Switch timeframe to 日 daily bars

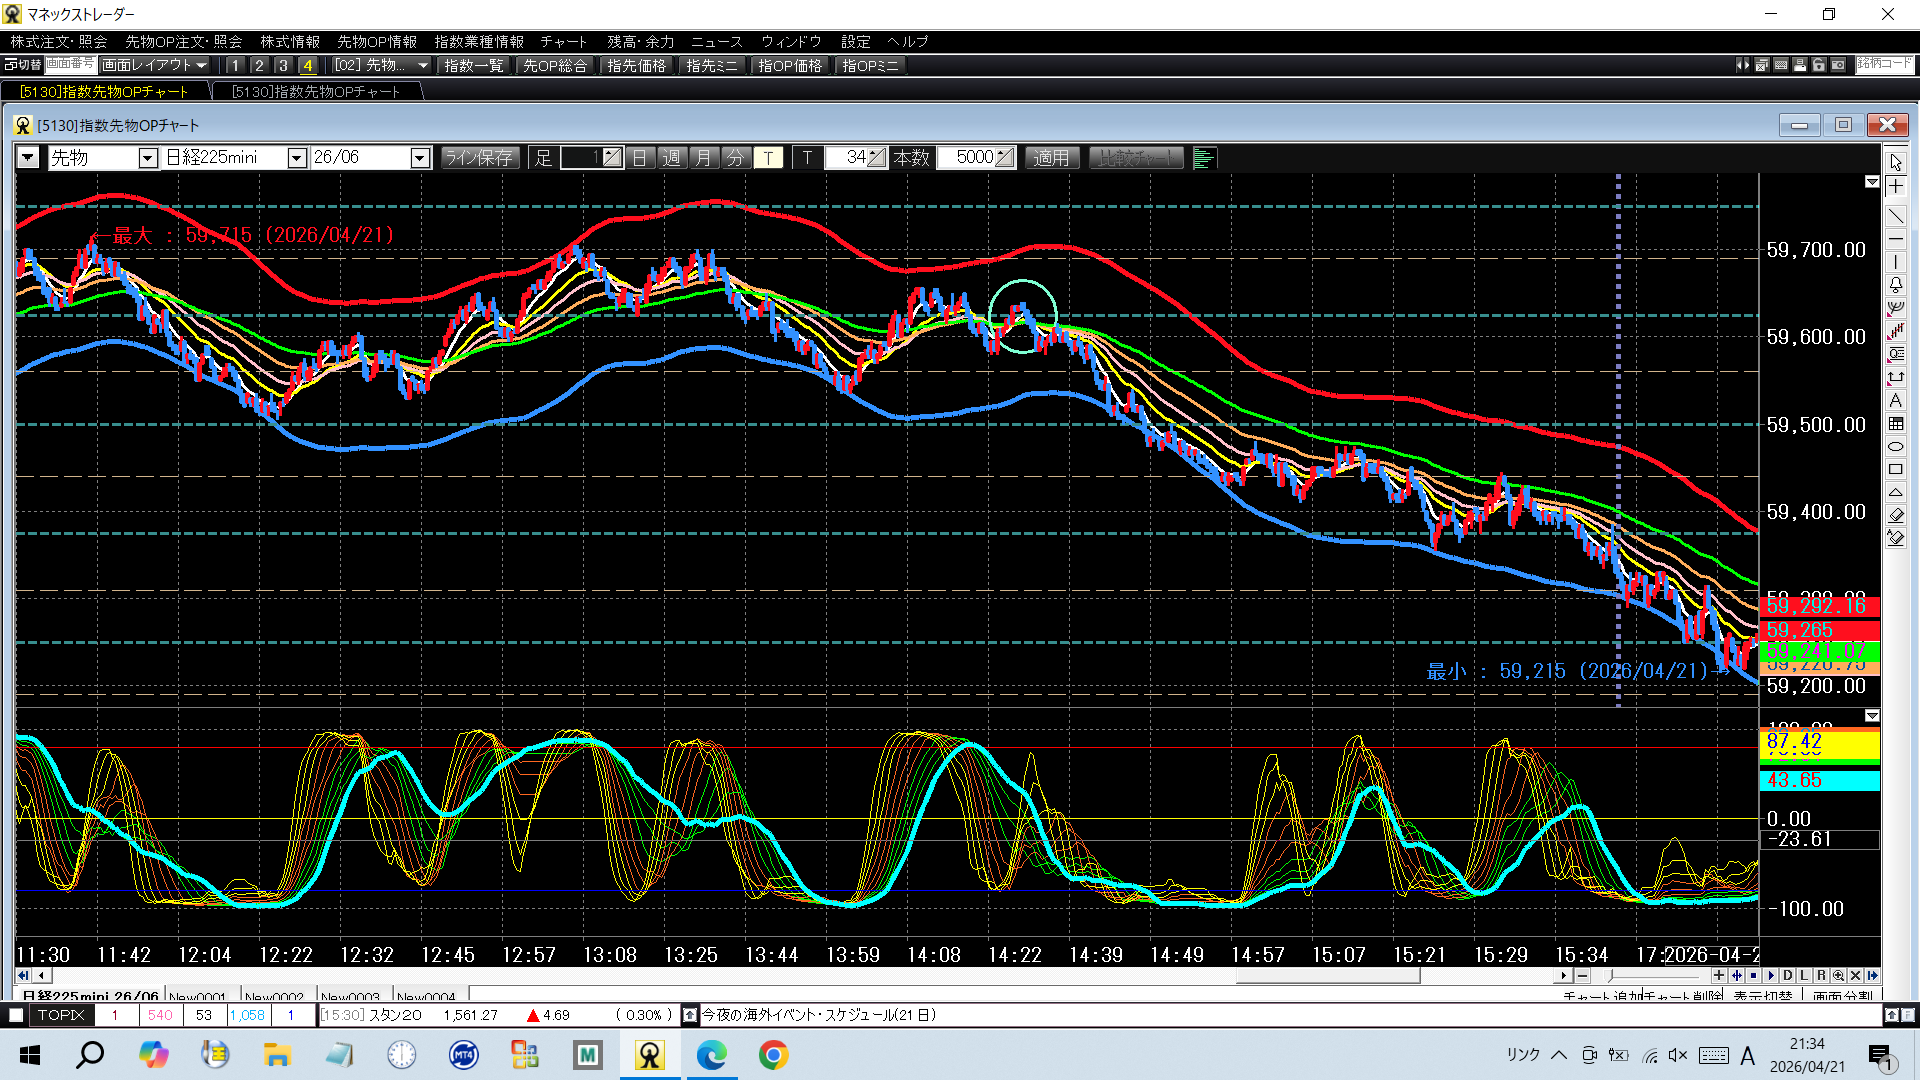tap(640, 158)
